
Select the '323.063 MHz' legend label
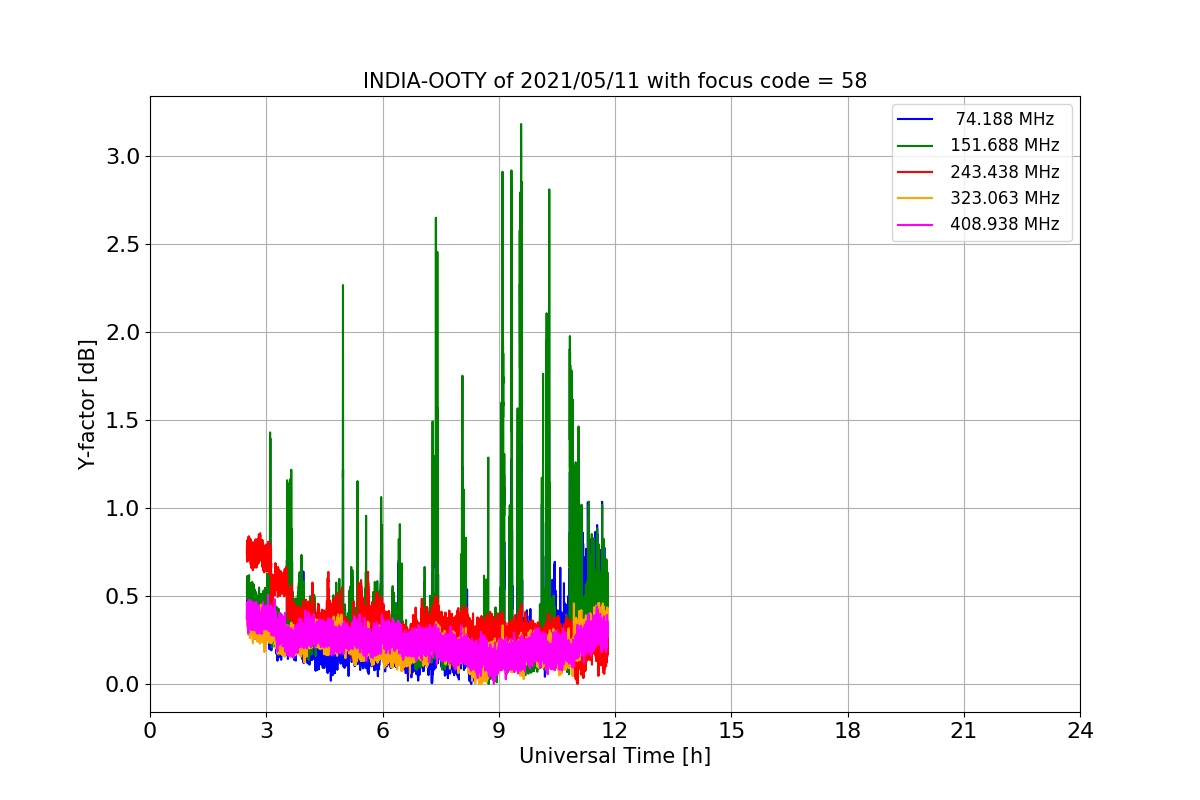1004,198
